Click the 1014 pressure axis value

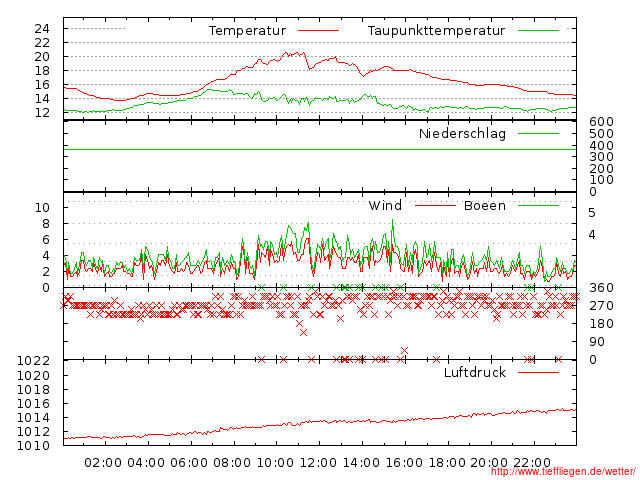click(33, 418)
